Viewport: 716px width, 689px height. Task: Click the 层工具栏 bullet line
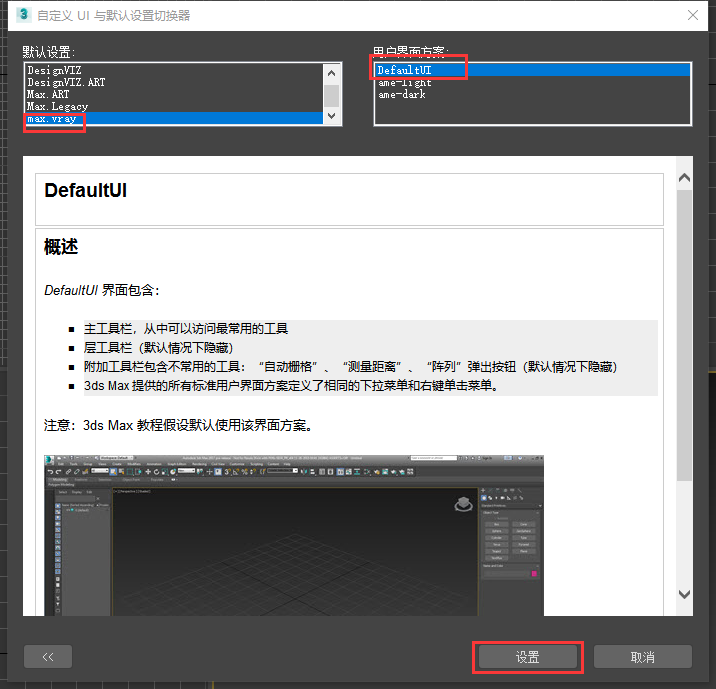tap(158, 348)
